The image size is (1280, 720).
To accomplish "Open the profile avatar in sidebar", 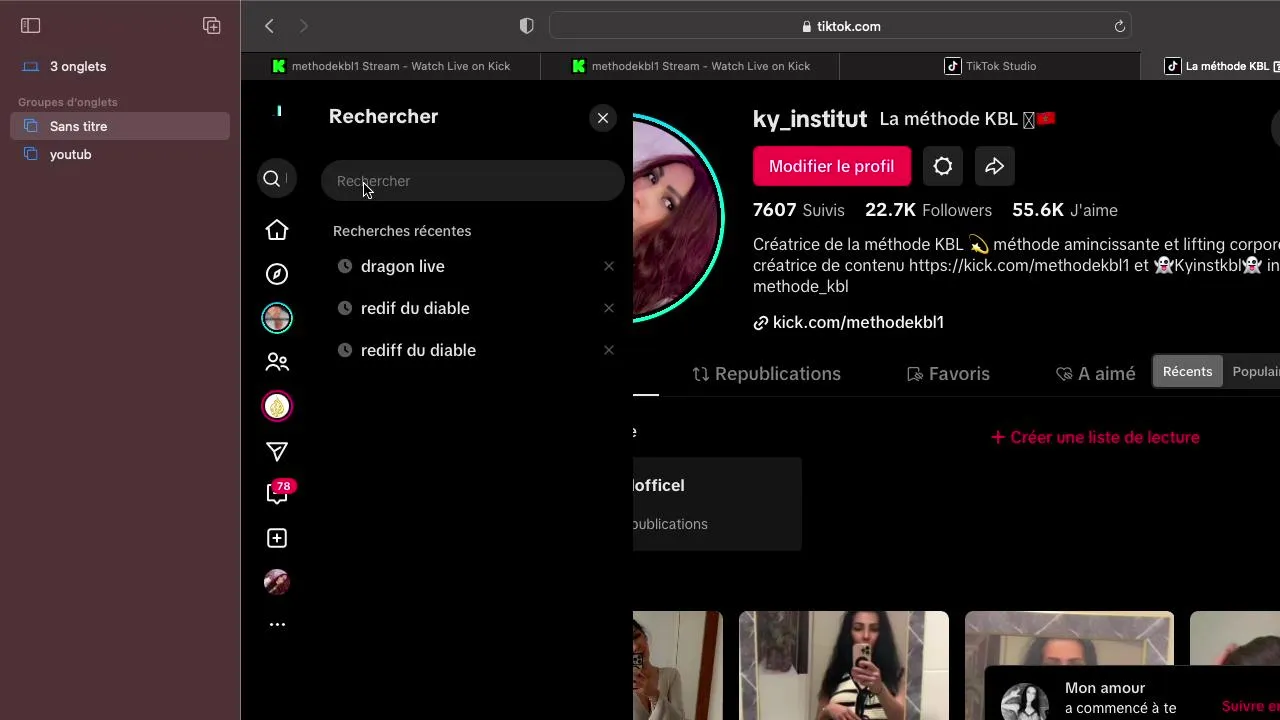I will point(277,582).
